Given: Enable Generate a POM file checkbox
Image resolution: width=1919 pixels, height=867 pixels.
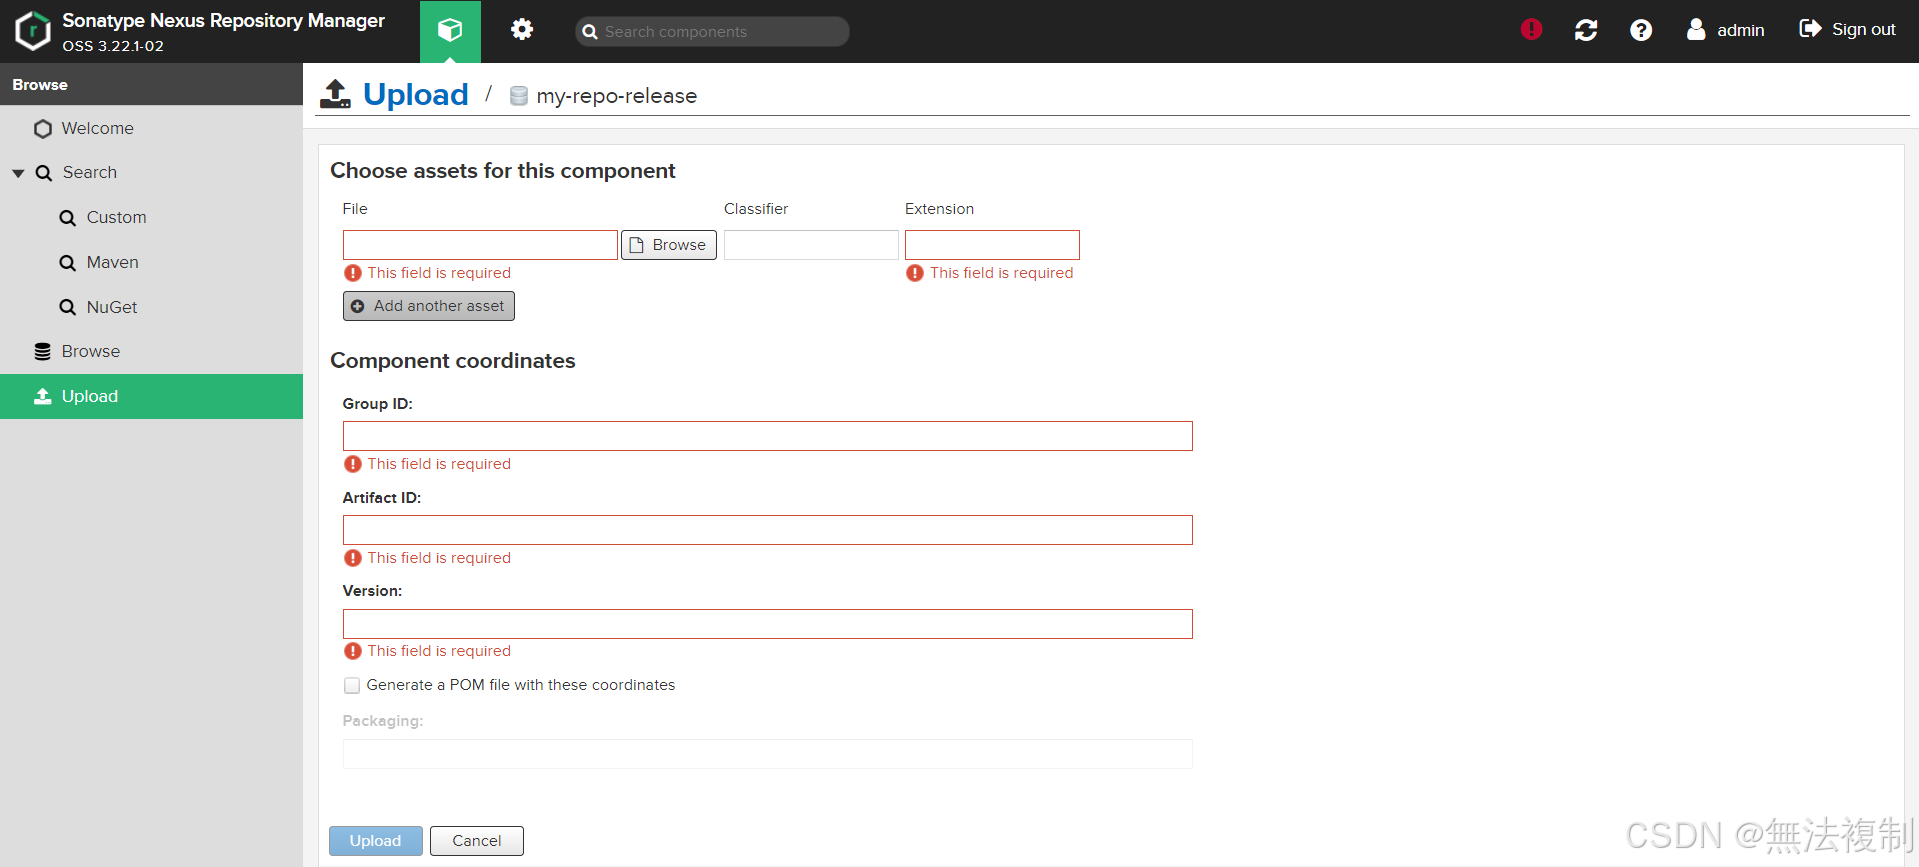Looking at the screenshot, I should click(352, 686).
